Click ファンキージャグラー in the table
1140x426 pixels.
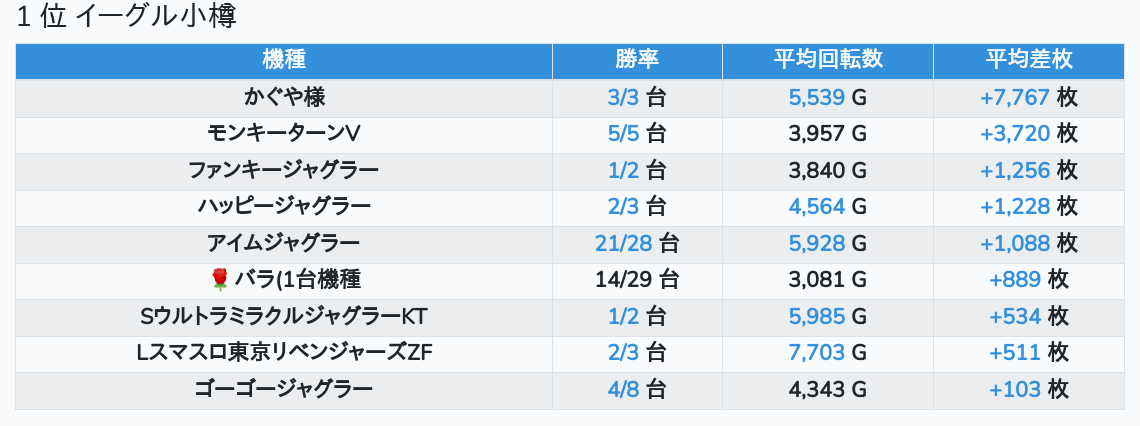click(284, 170)
